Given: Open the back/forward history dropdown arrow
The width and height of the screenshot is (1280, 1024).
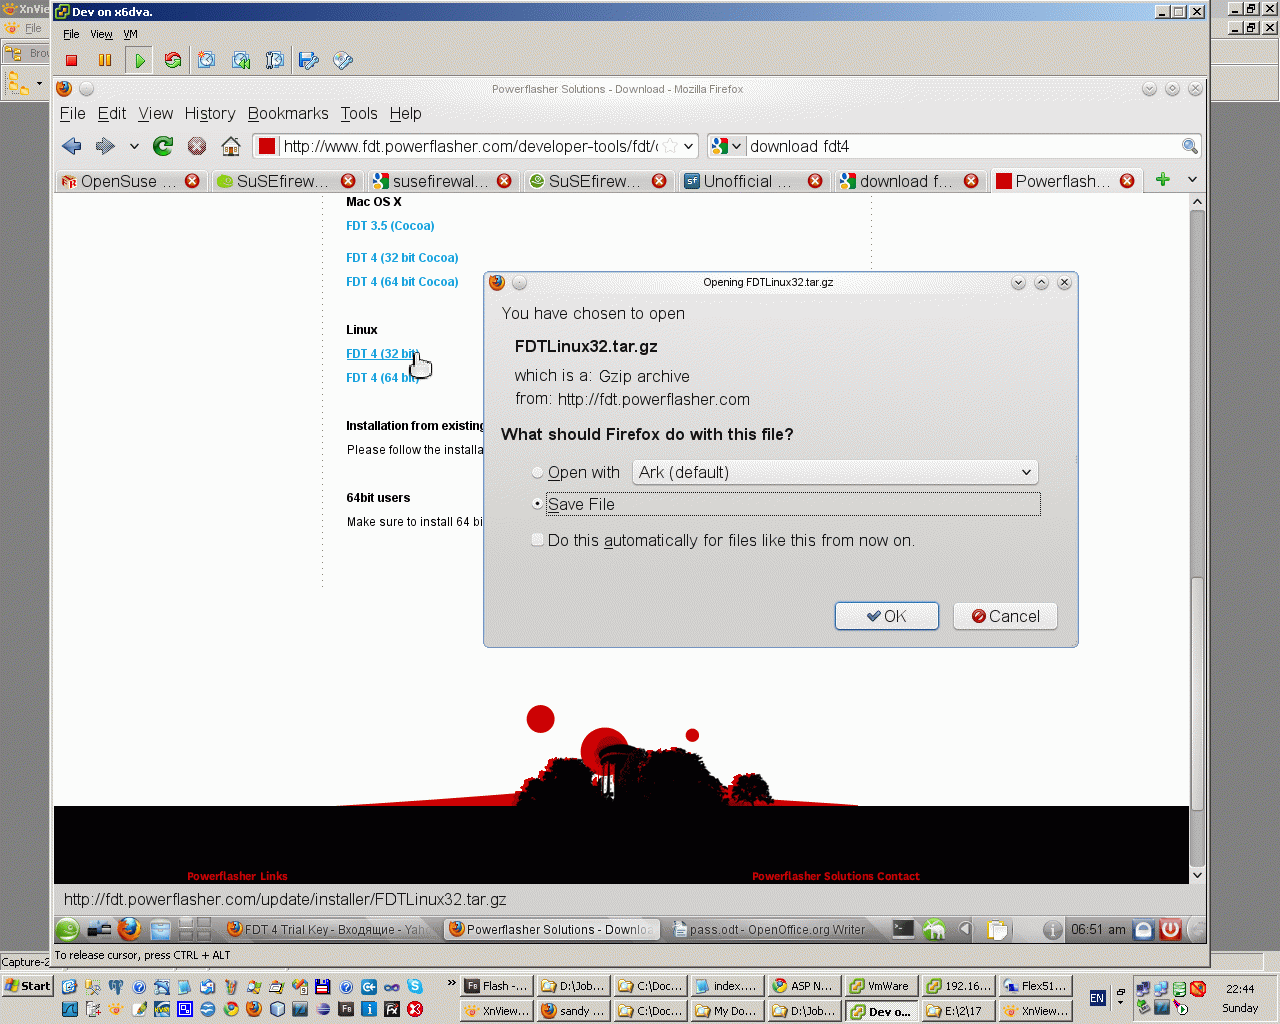Looking at the screenshot, I should 134,146.
